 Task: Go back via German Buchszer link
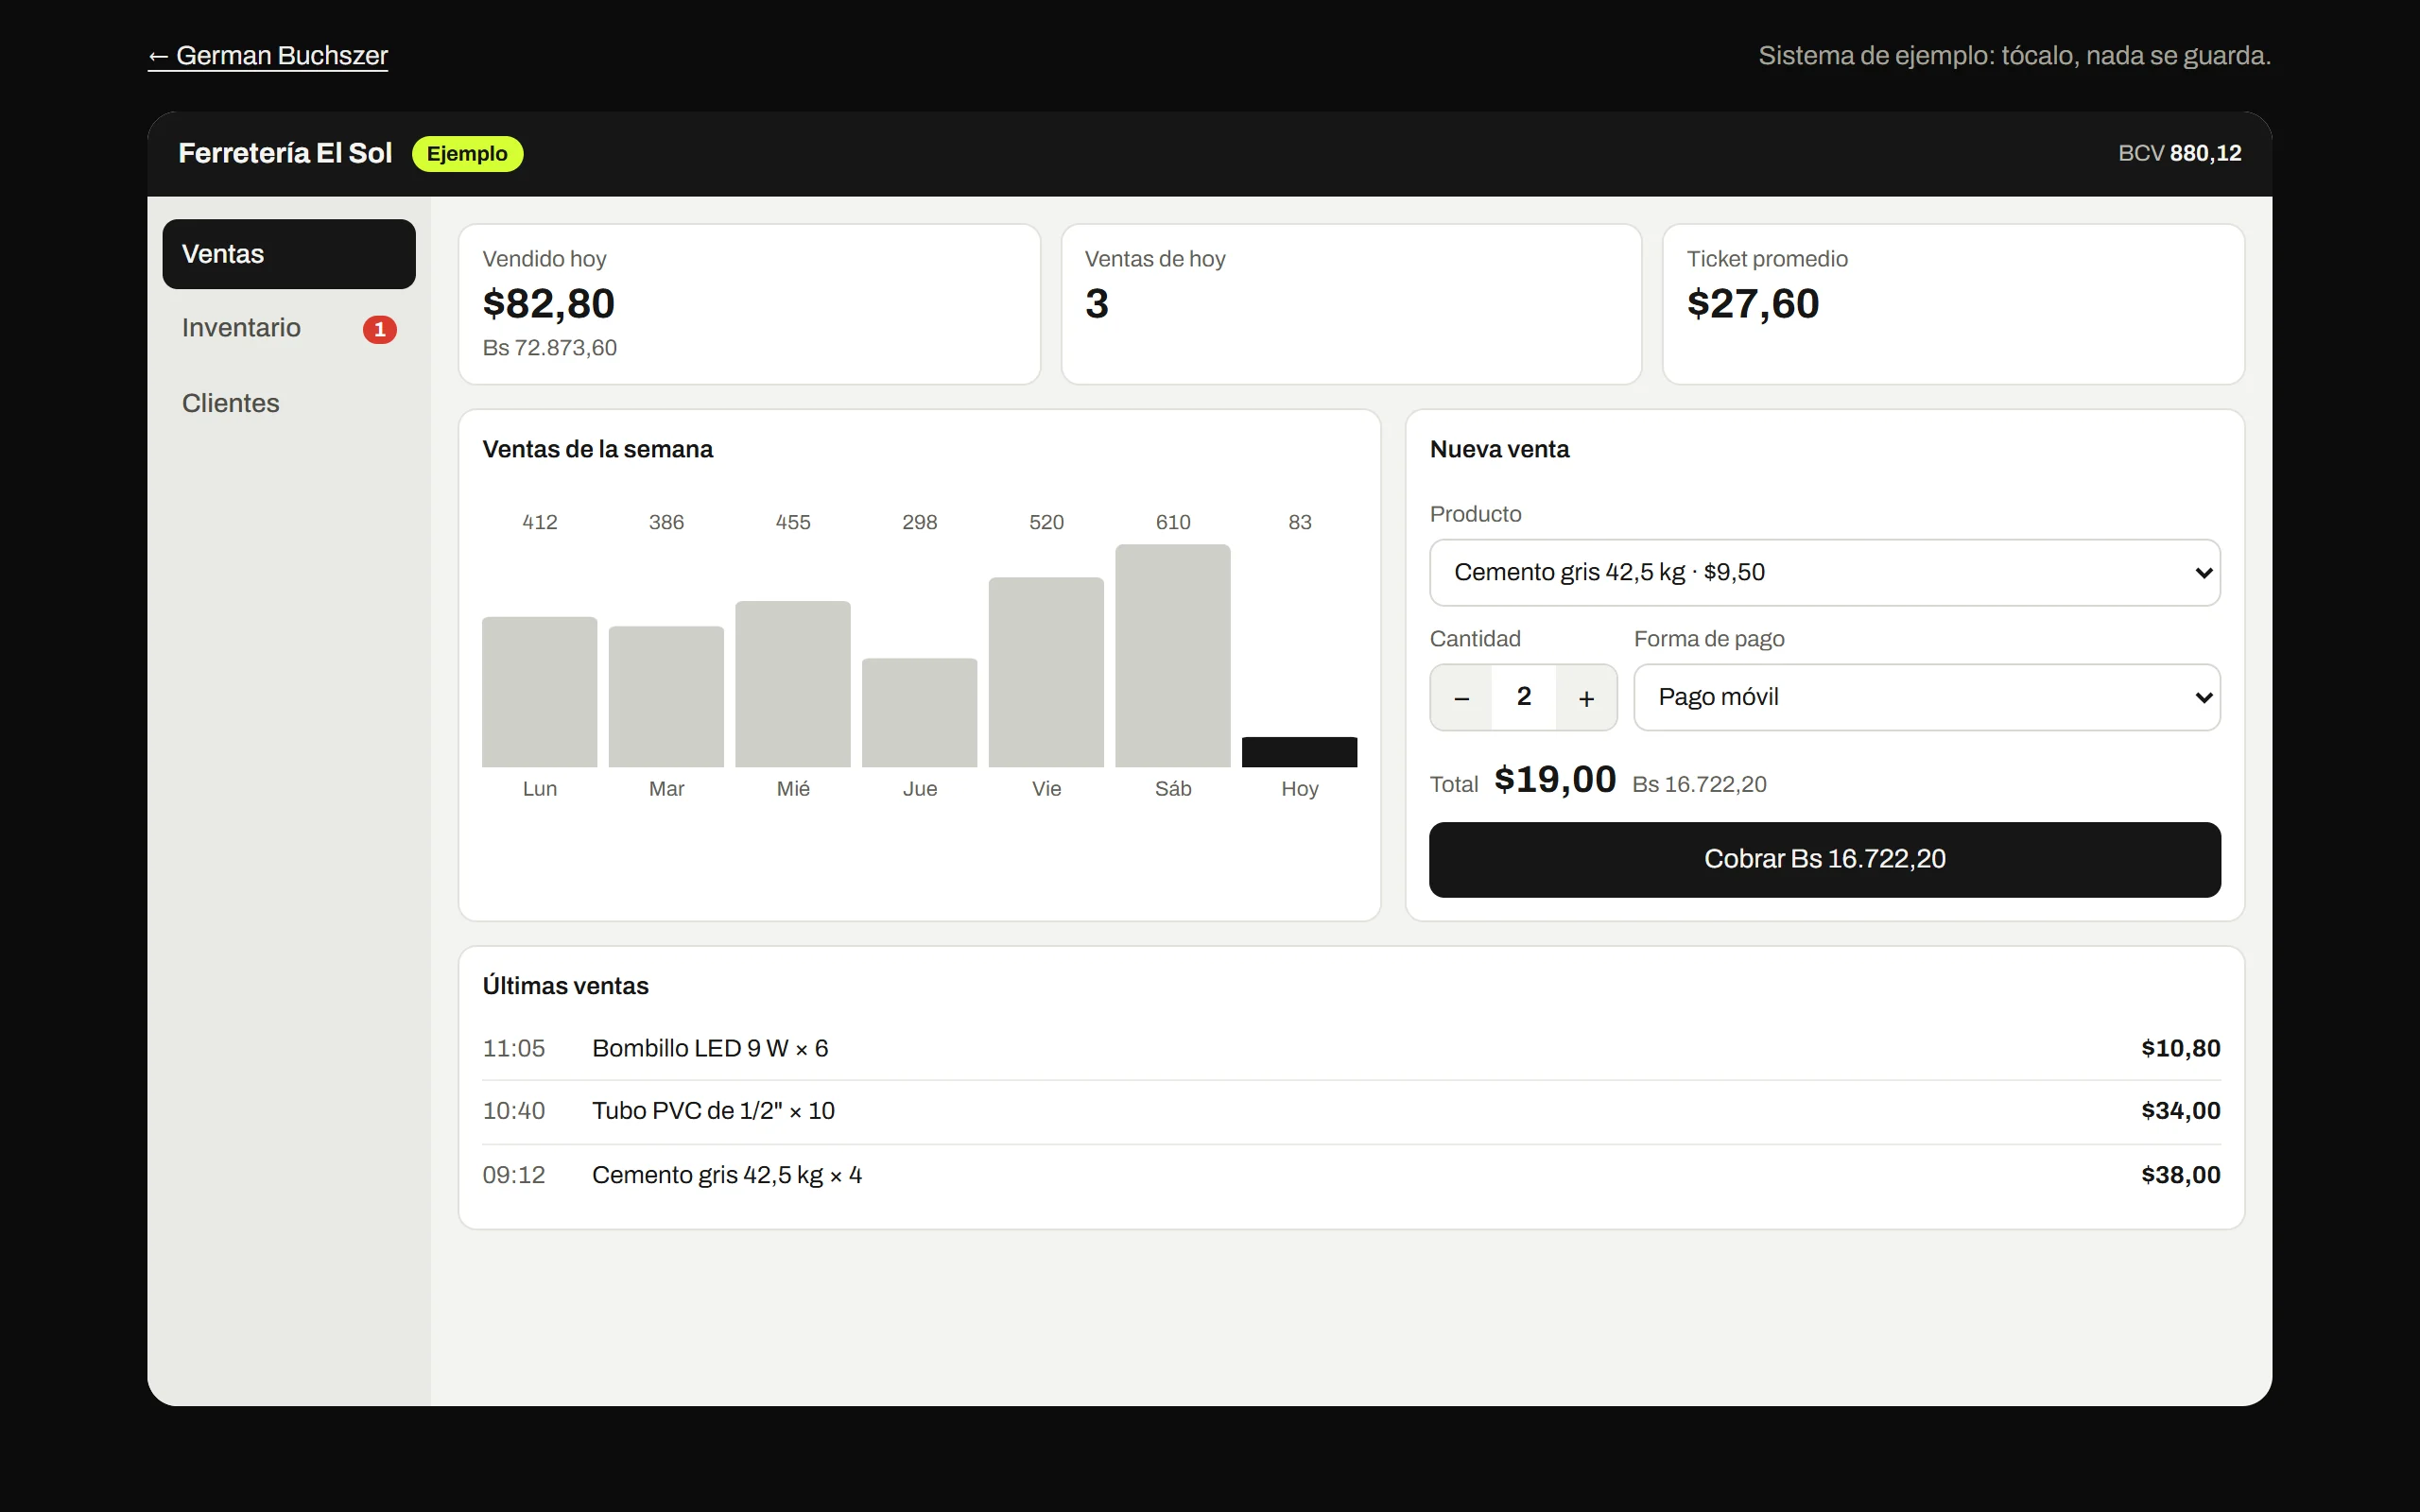click(x=268, y=56)
